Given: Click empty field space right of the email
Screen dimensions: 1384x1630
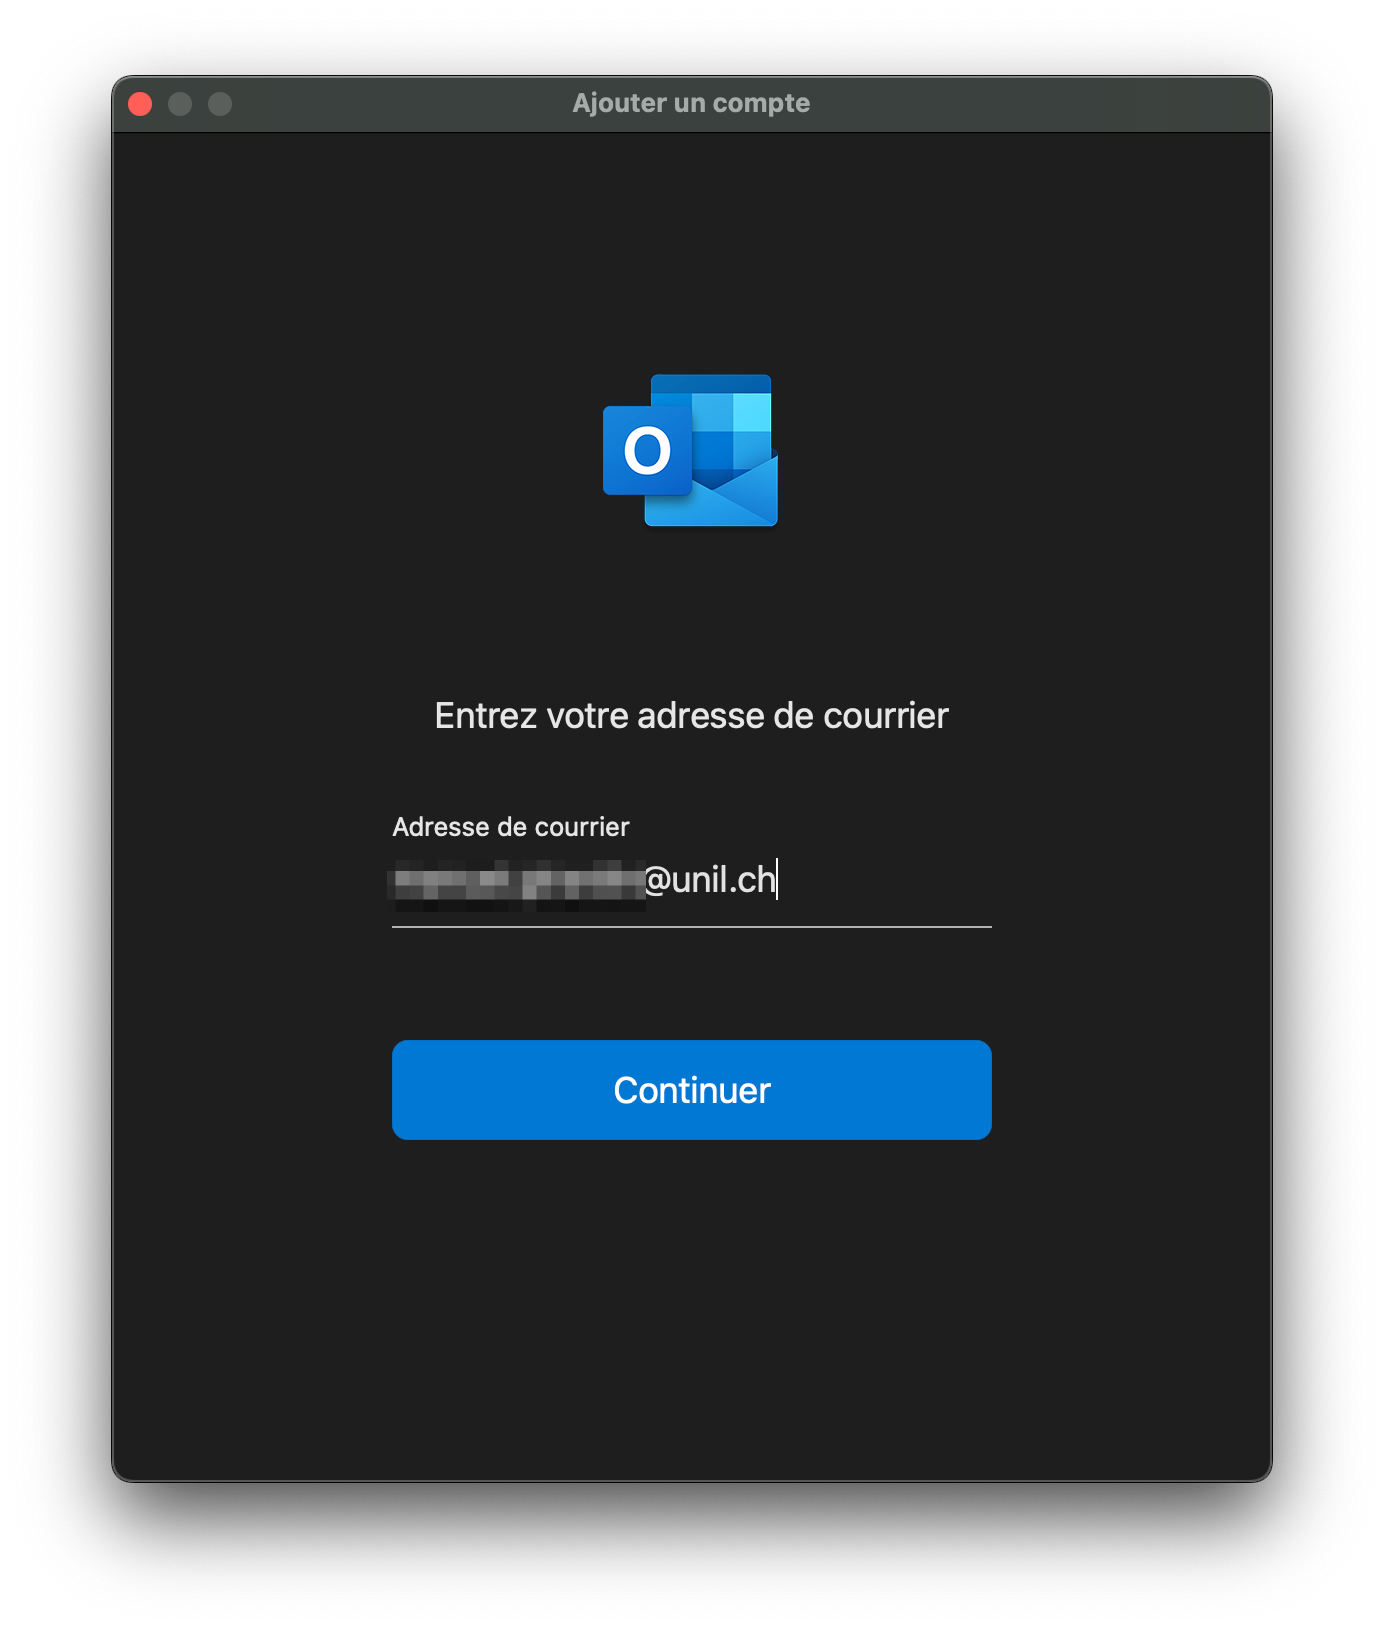Looking at the screenshot, I should coord(885,881).
